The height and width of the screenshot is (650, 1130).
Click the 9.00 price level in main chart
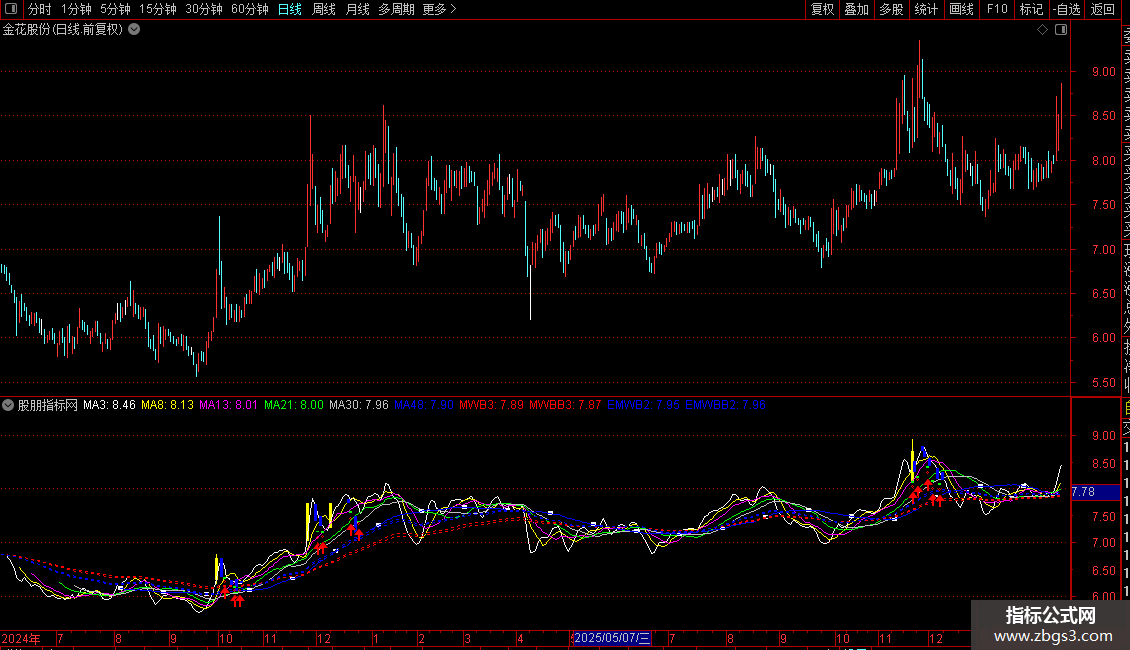[x=1103, y=72]
